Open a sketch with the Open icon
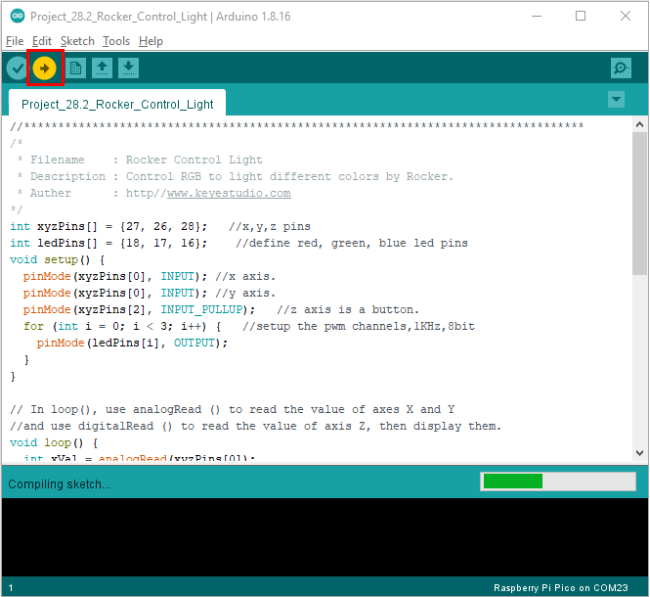The image size is (650, 597). pyautogui.click(x=102, y=68)
